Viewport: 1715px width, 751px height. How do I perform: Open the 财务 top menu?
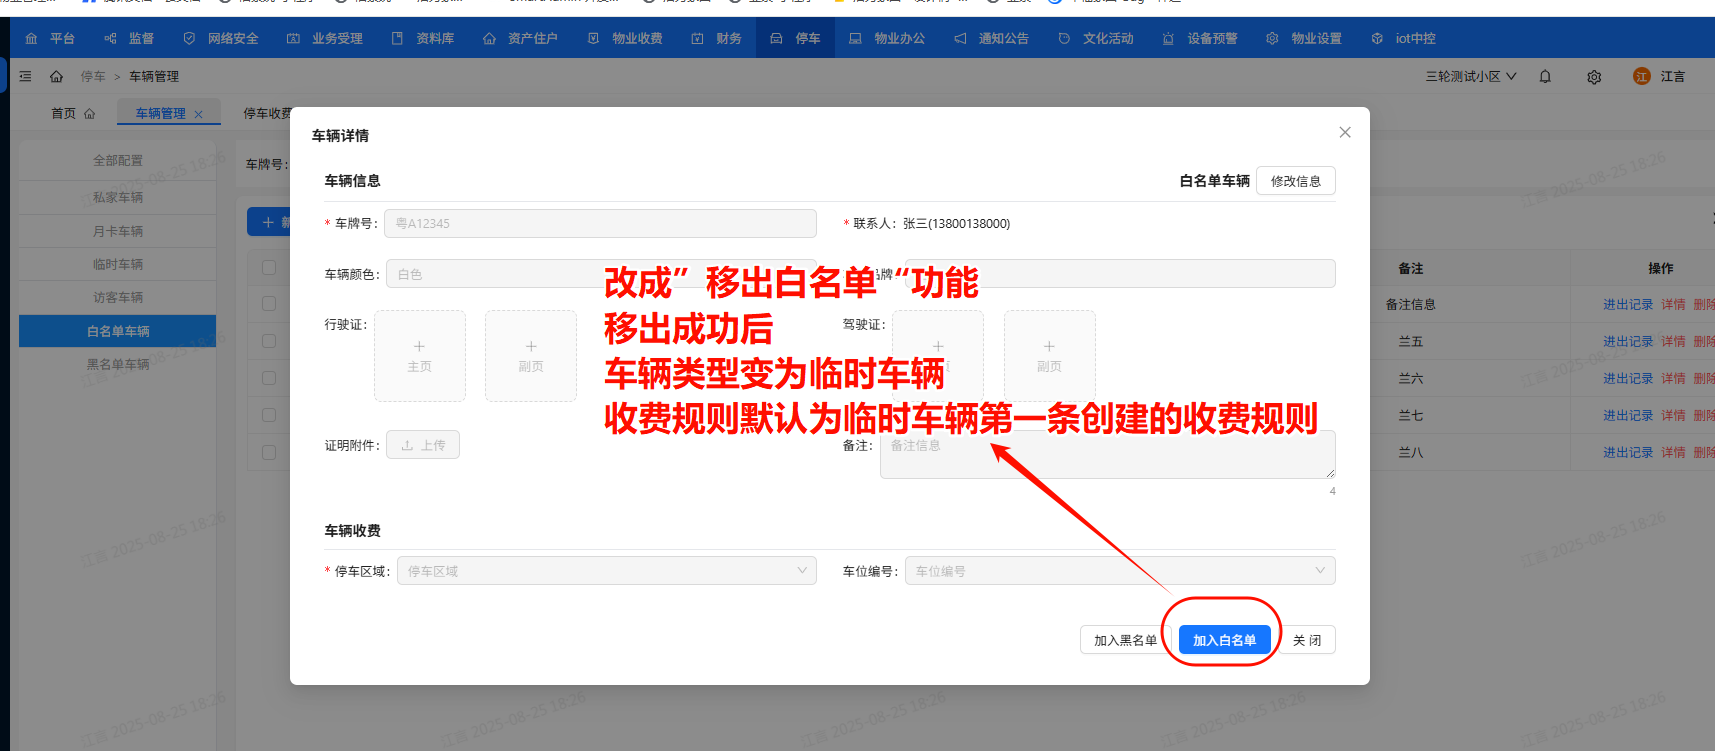[718, 38]
